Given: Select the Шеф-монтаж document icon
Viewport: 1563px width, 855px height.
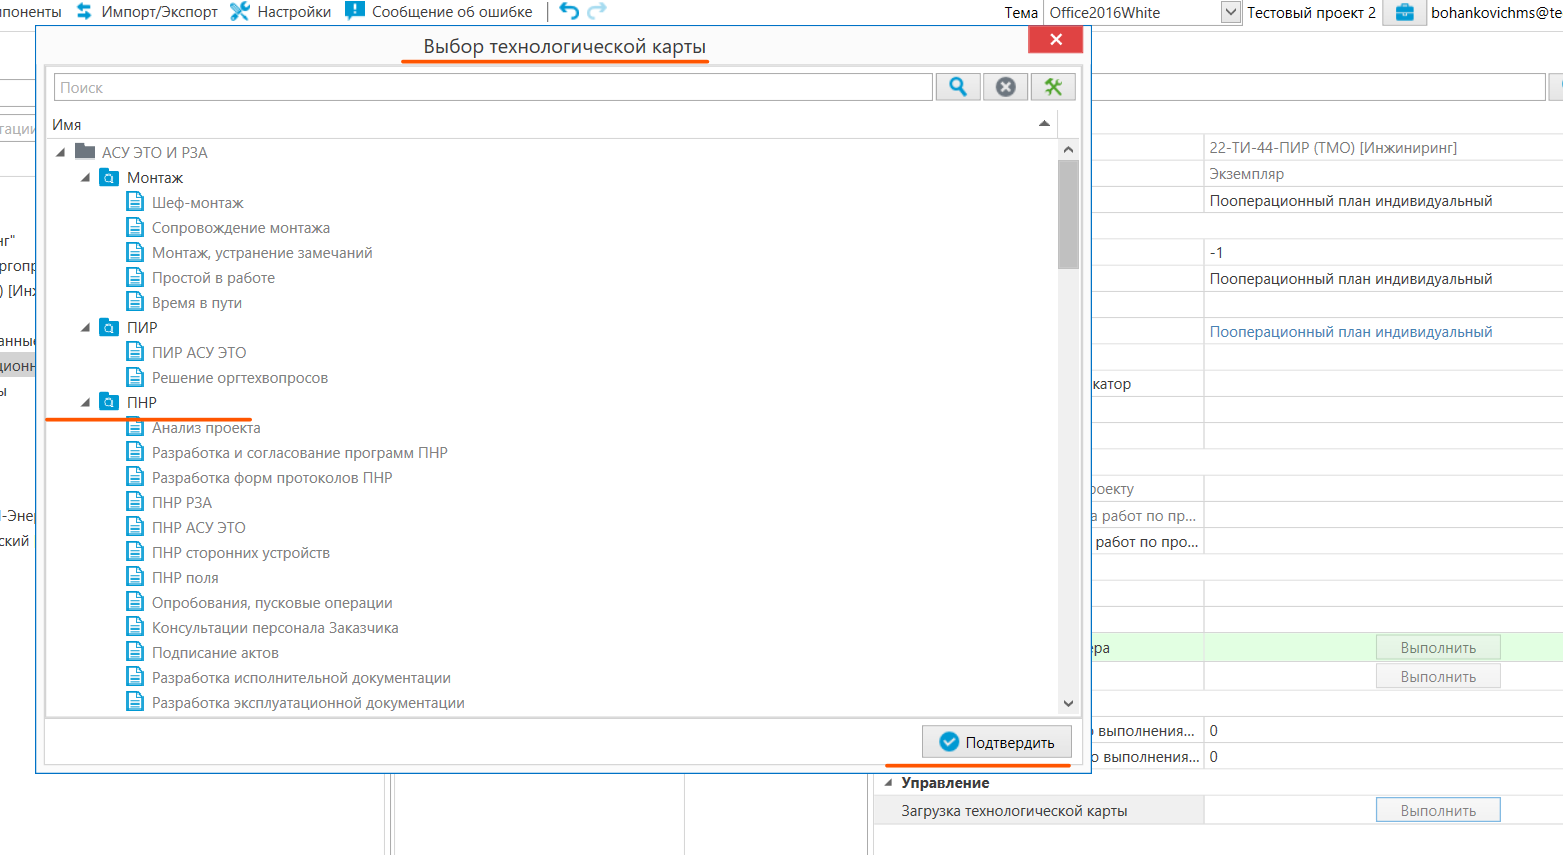Looking at the screenshot, I should point(135,202).
